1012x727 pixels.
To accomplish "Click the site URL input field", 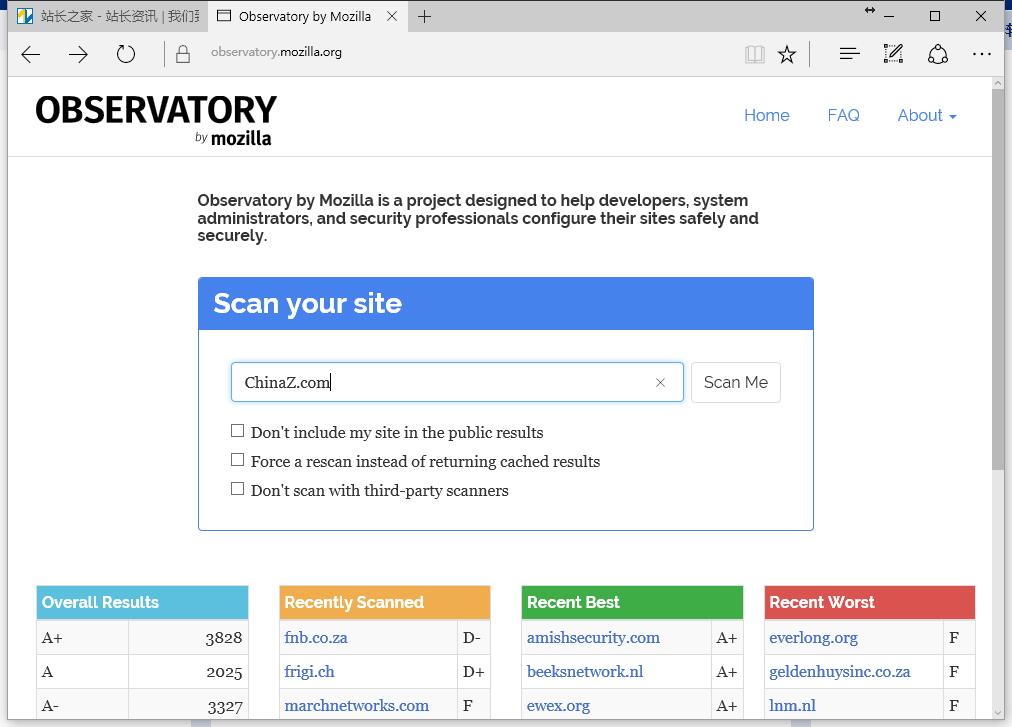I will [457, 382].
